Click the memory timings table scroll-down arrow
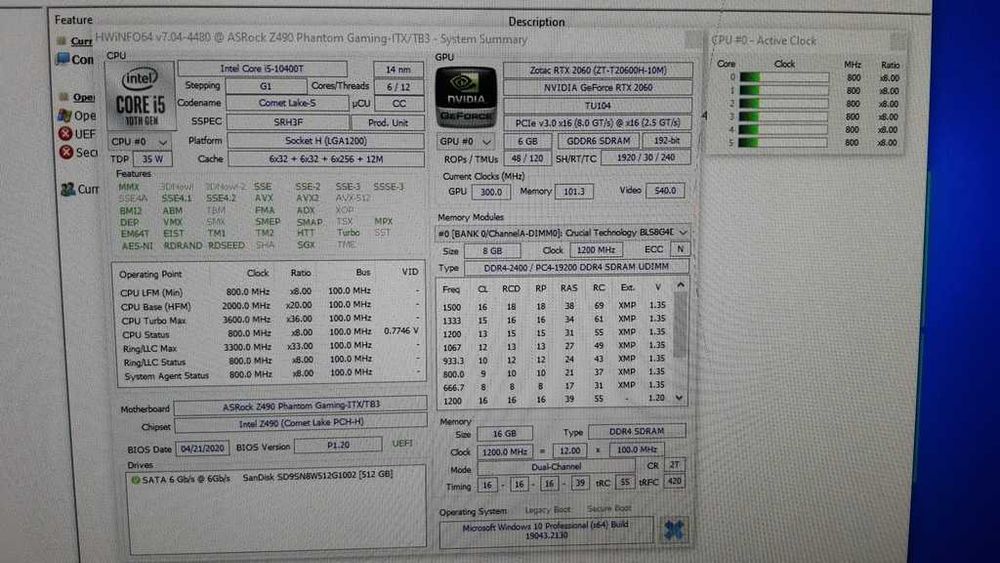Viewport: 1000px width, 563px height. [x=679, y=397]
